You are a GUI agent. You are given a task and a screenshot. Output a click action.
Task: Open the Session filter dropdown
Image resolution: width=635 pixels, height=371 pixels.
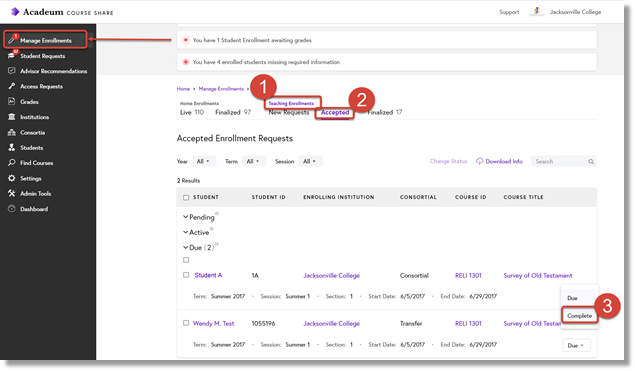coord(310,161)
